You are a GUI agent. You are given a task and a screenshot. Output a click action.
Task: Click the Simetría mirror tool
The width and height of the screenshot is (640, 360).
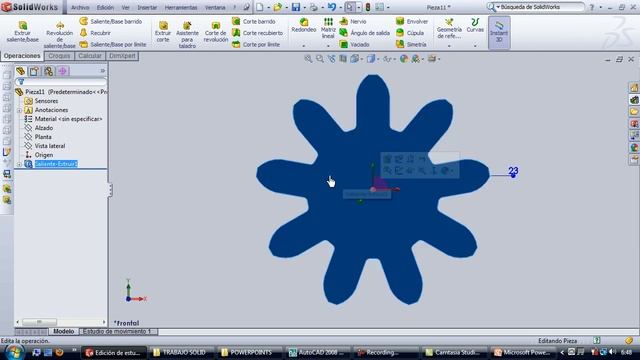click(411, 44)
